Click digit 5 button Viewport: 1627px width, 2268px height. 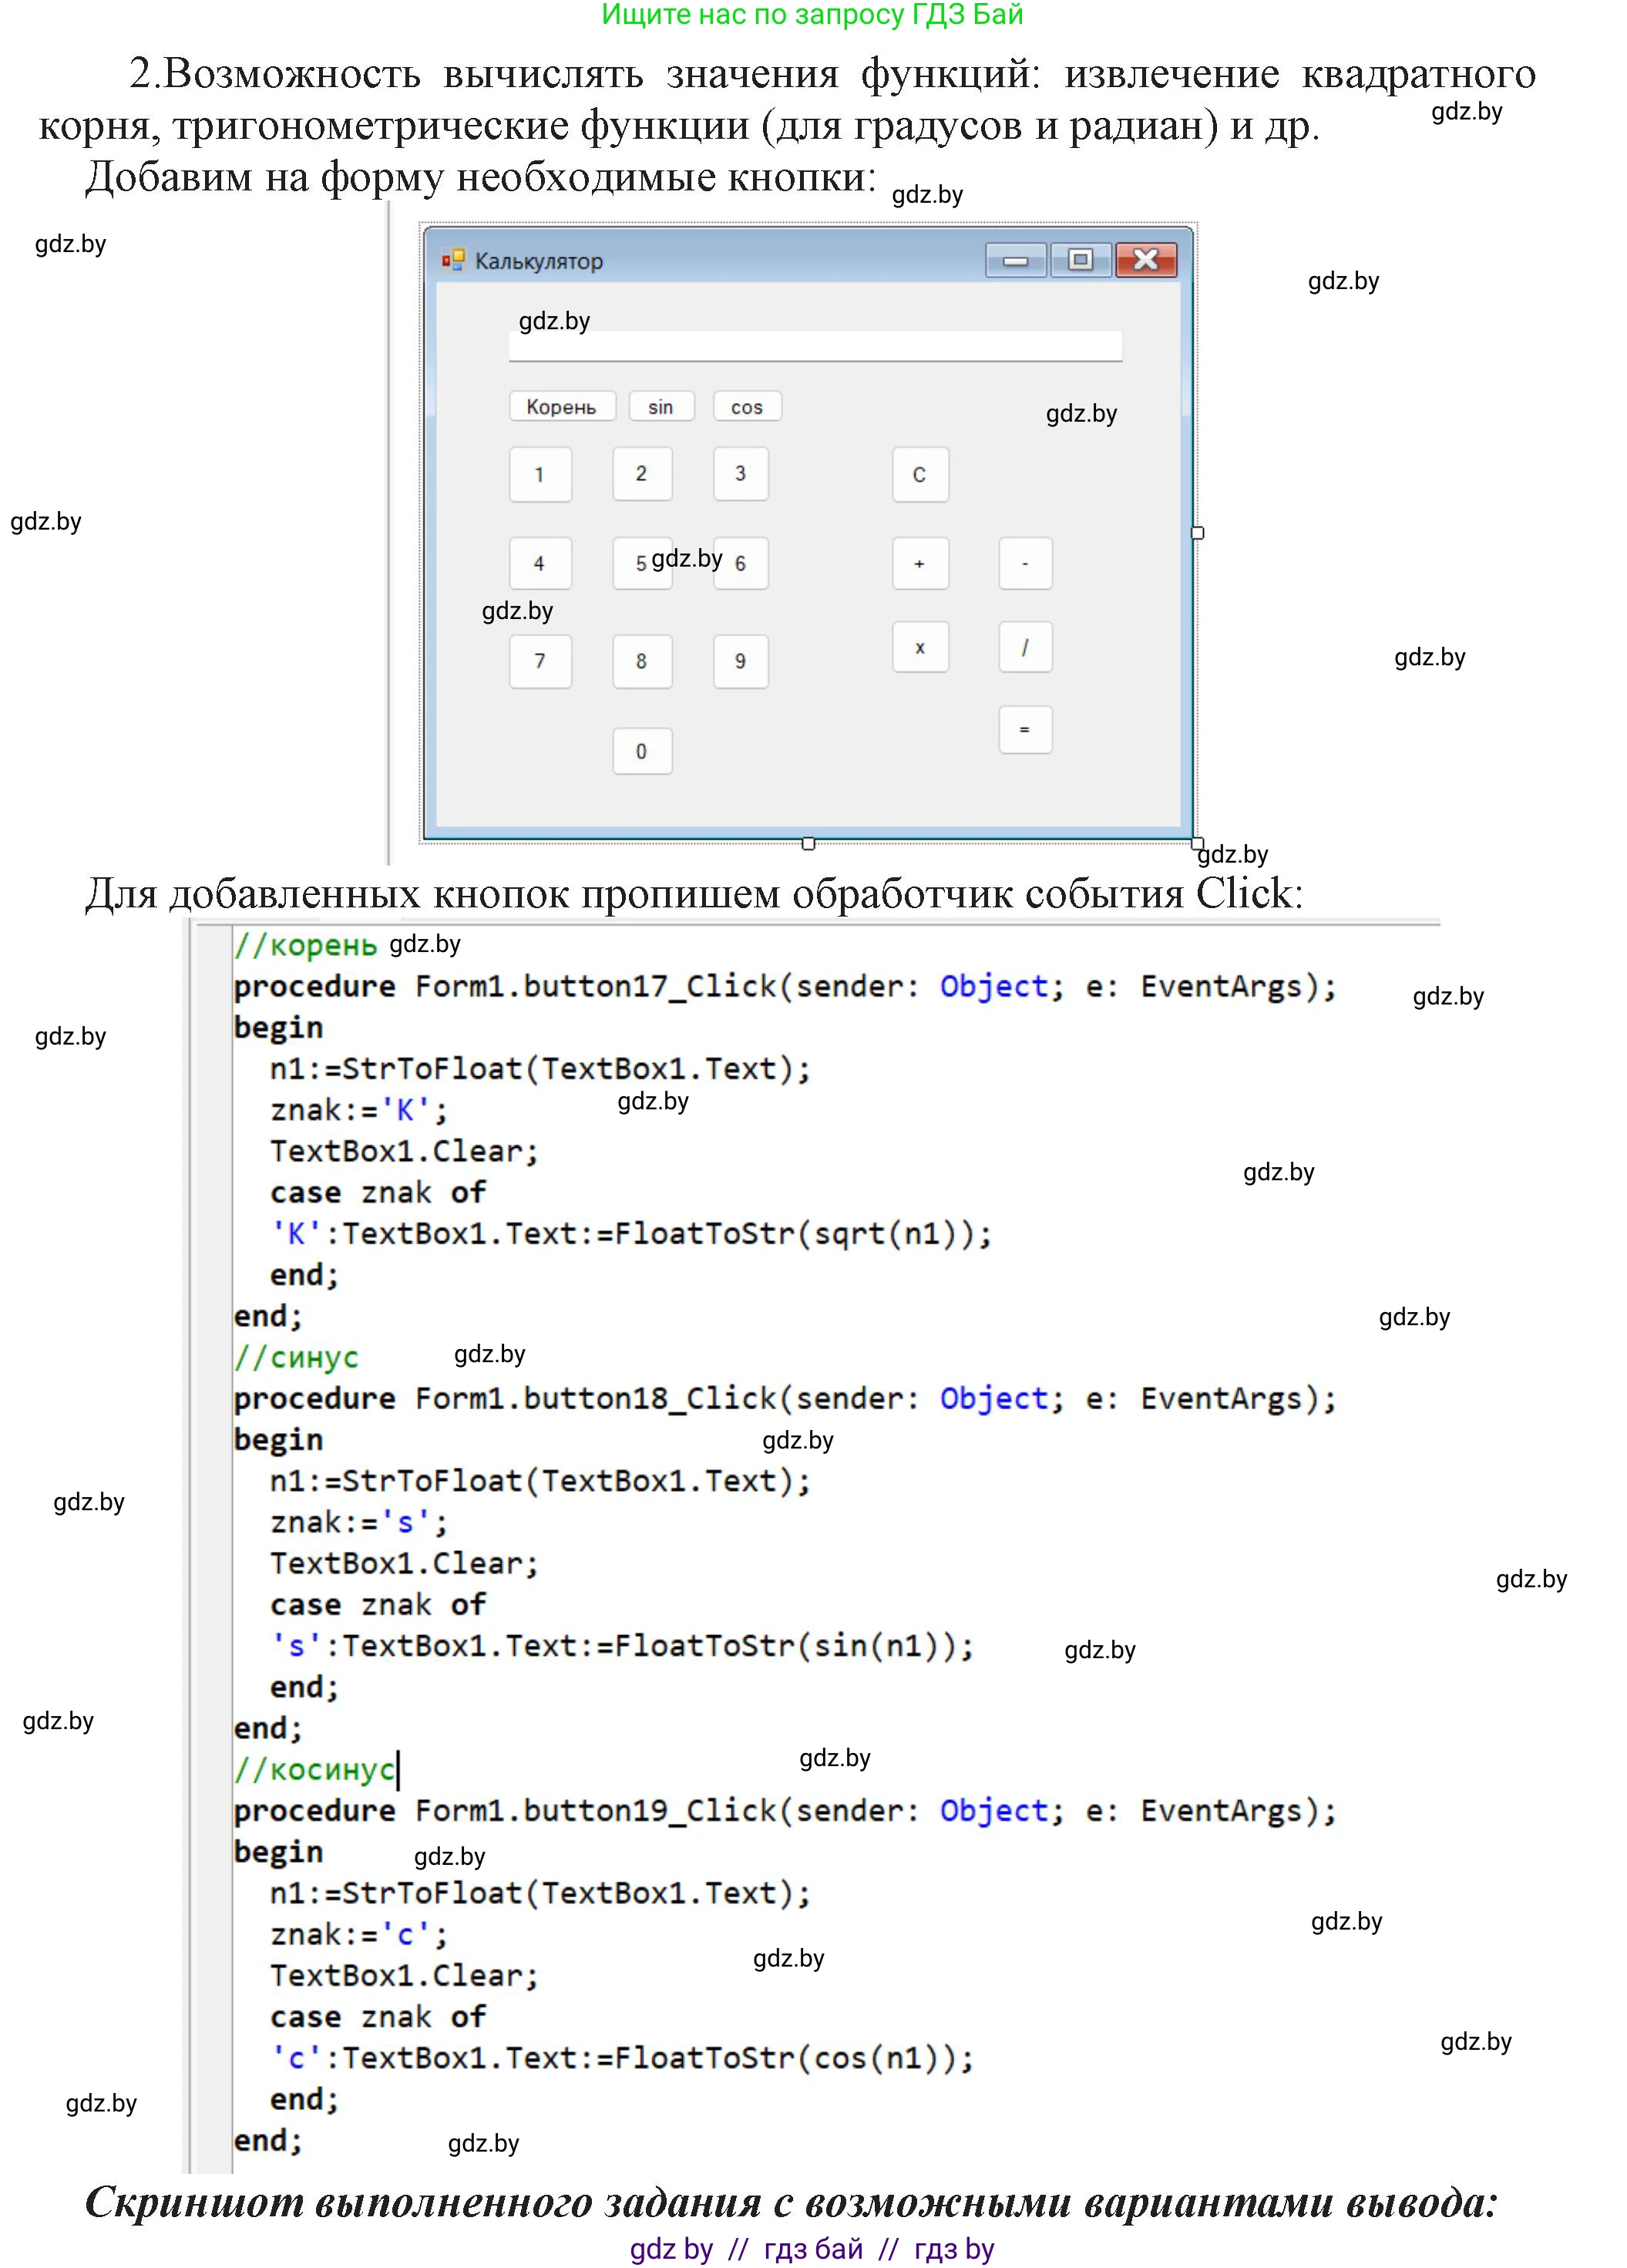coord(642,563)
